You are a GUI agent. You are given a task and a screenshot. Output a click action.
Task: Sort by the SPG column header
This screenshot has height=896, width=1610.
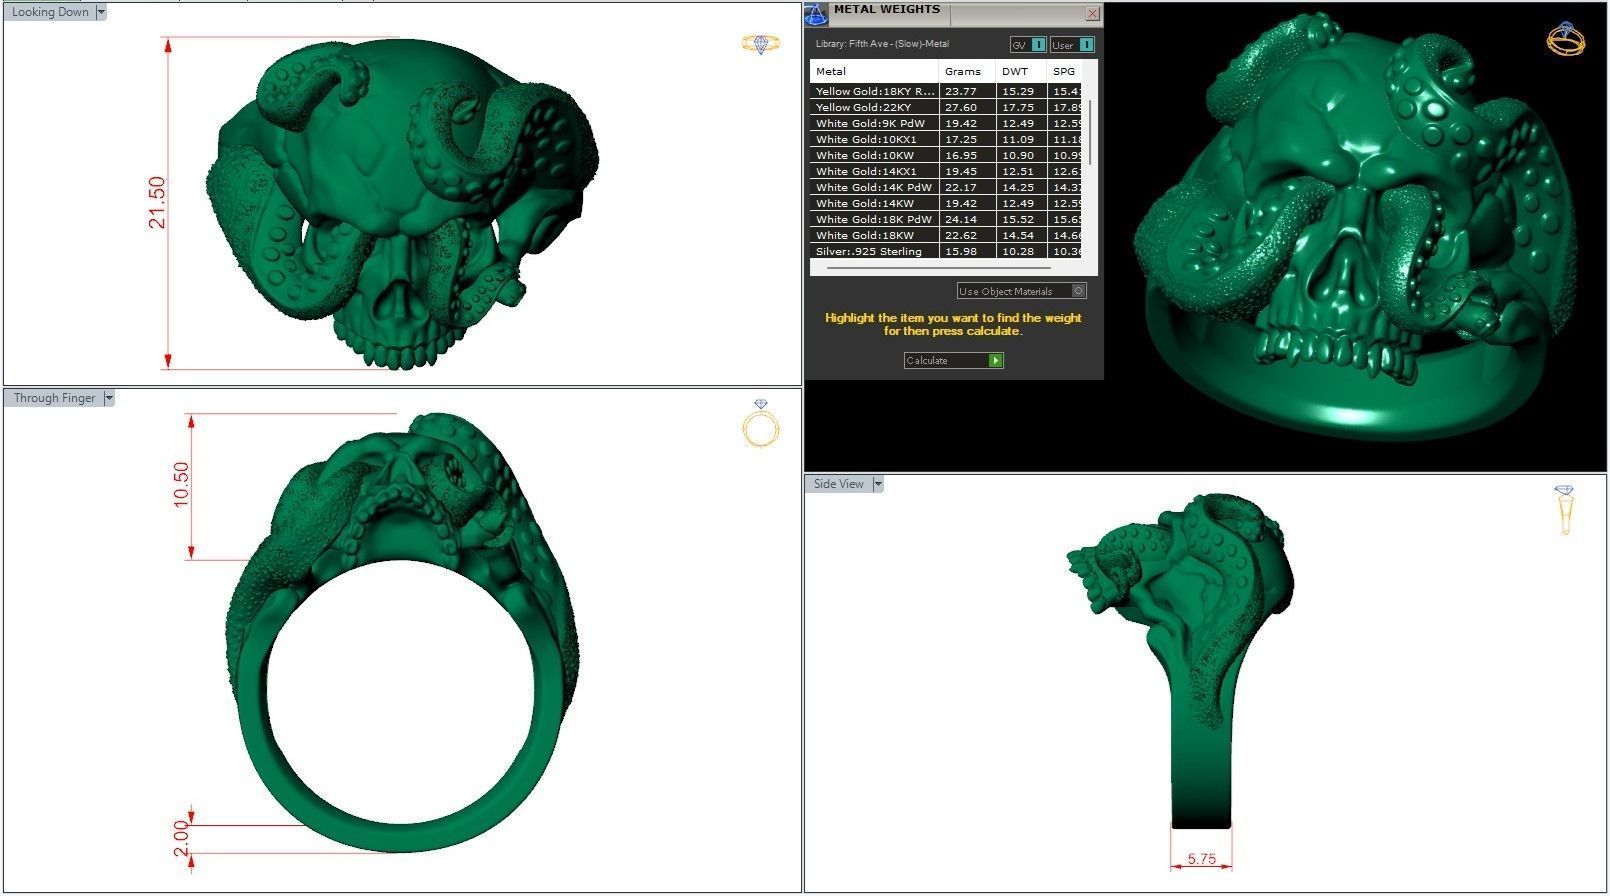tap(1066, 71)
